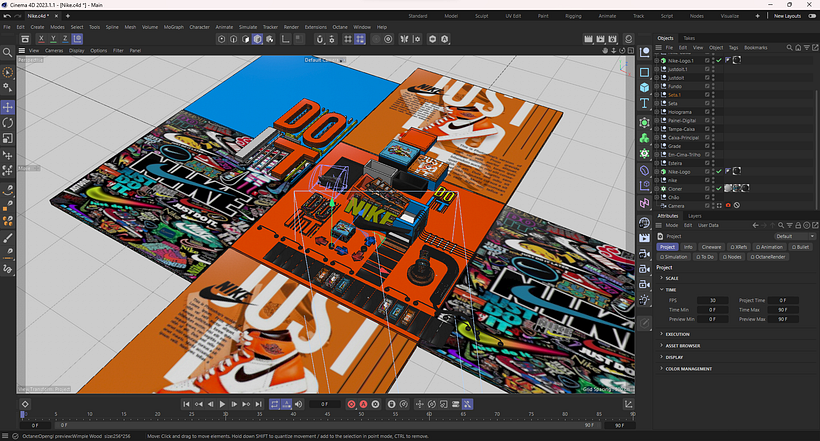The image size is (820, 441).
Task: Click the record keyframe button in timeline
Action: click(351, 404)
